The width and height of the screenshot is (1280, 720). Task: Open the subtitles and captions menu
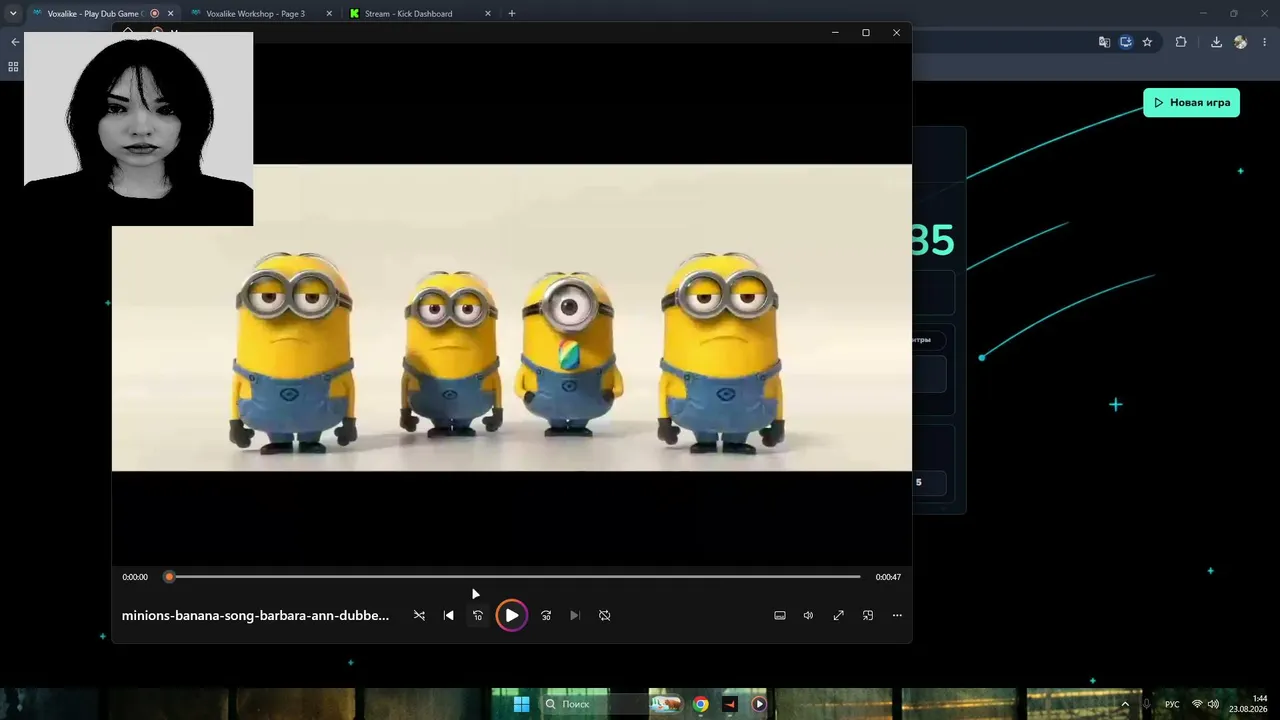click(780, 615)
